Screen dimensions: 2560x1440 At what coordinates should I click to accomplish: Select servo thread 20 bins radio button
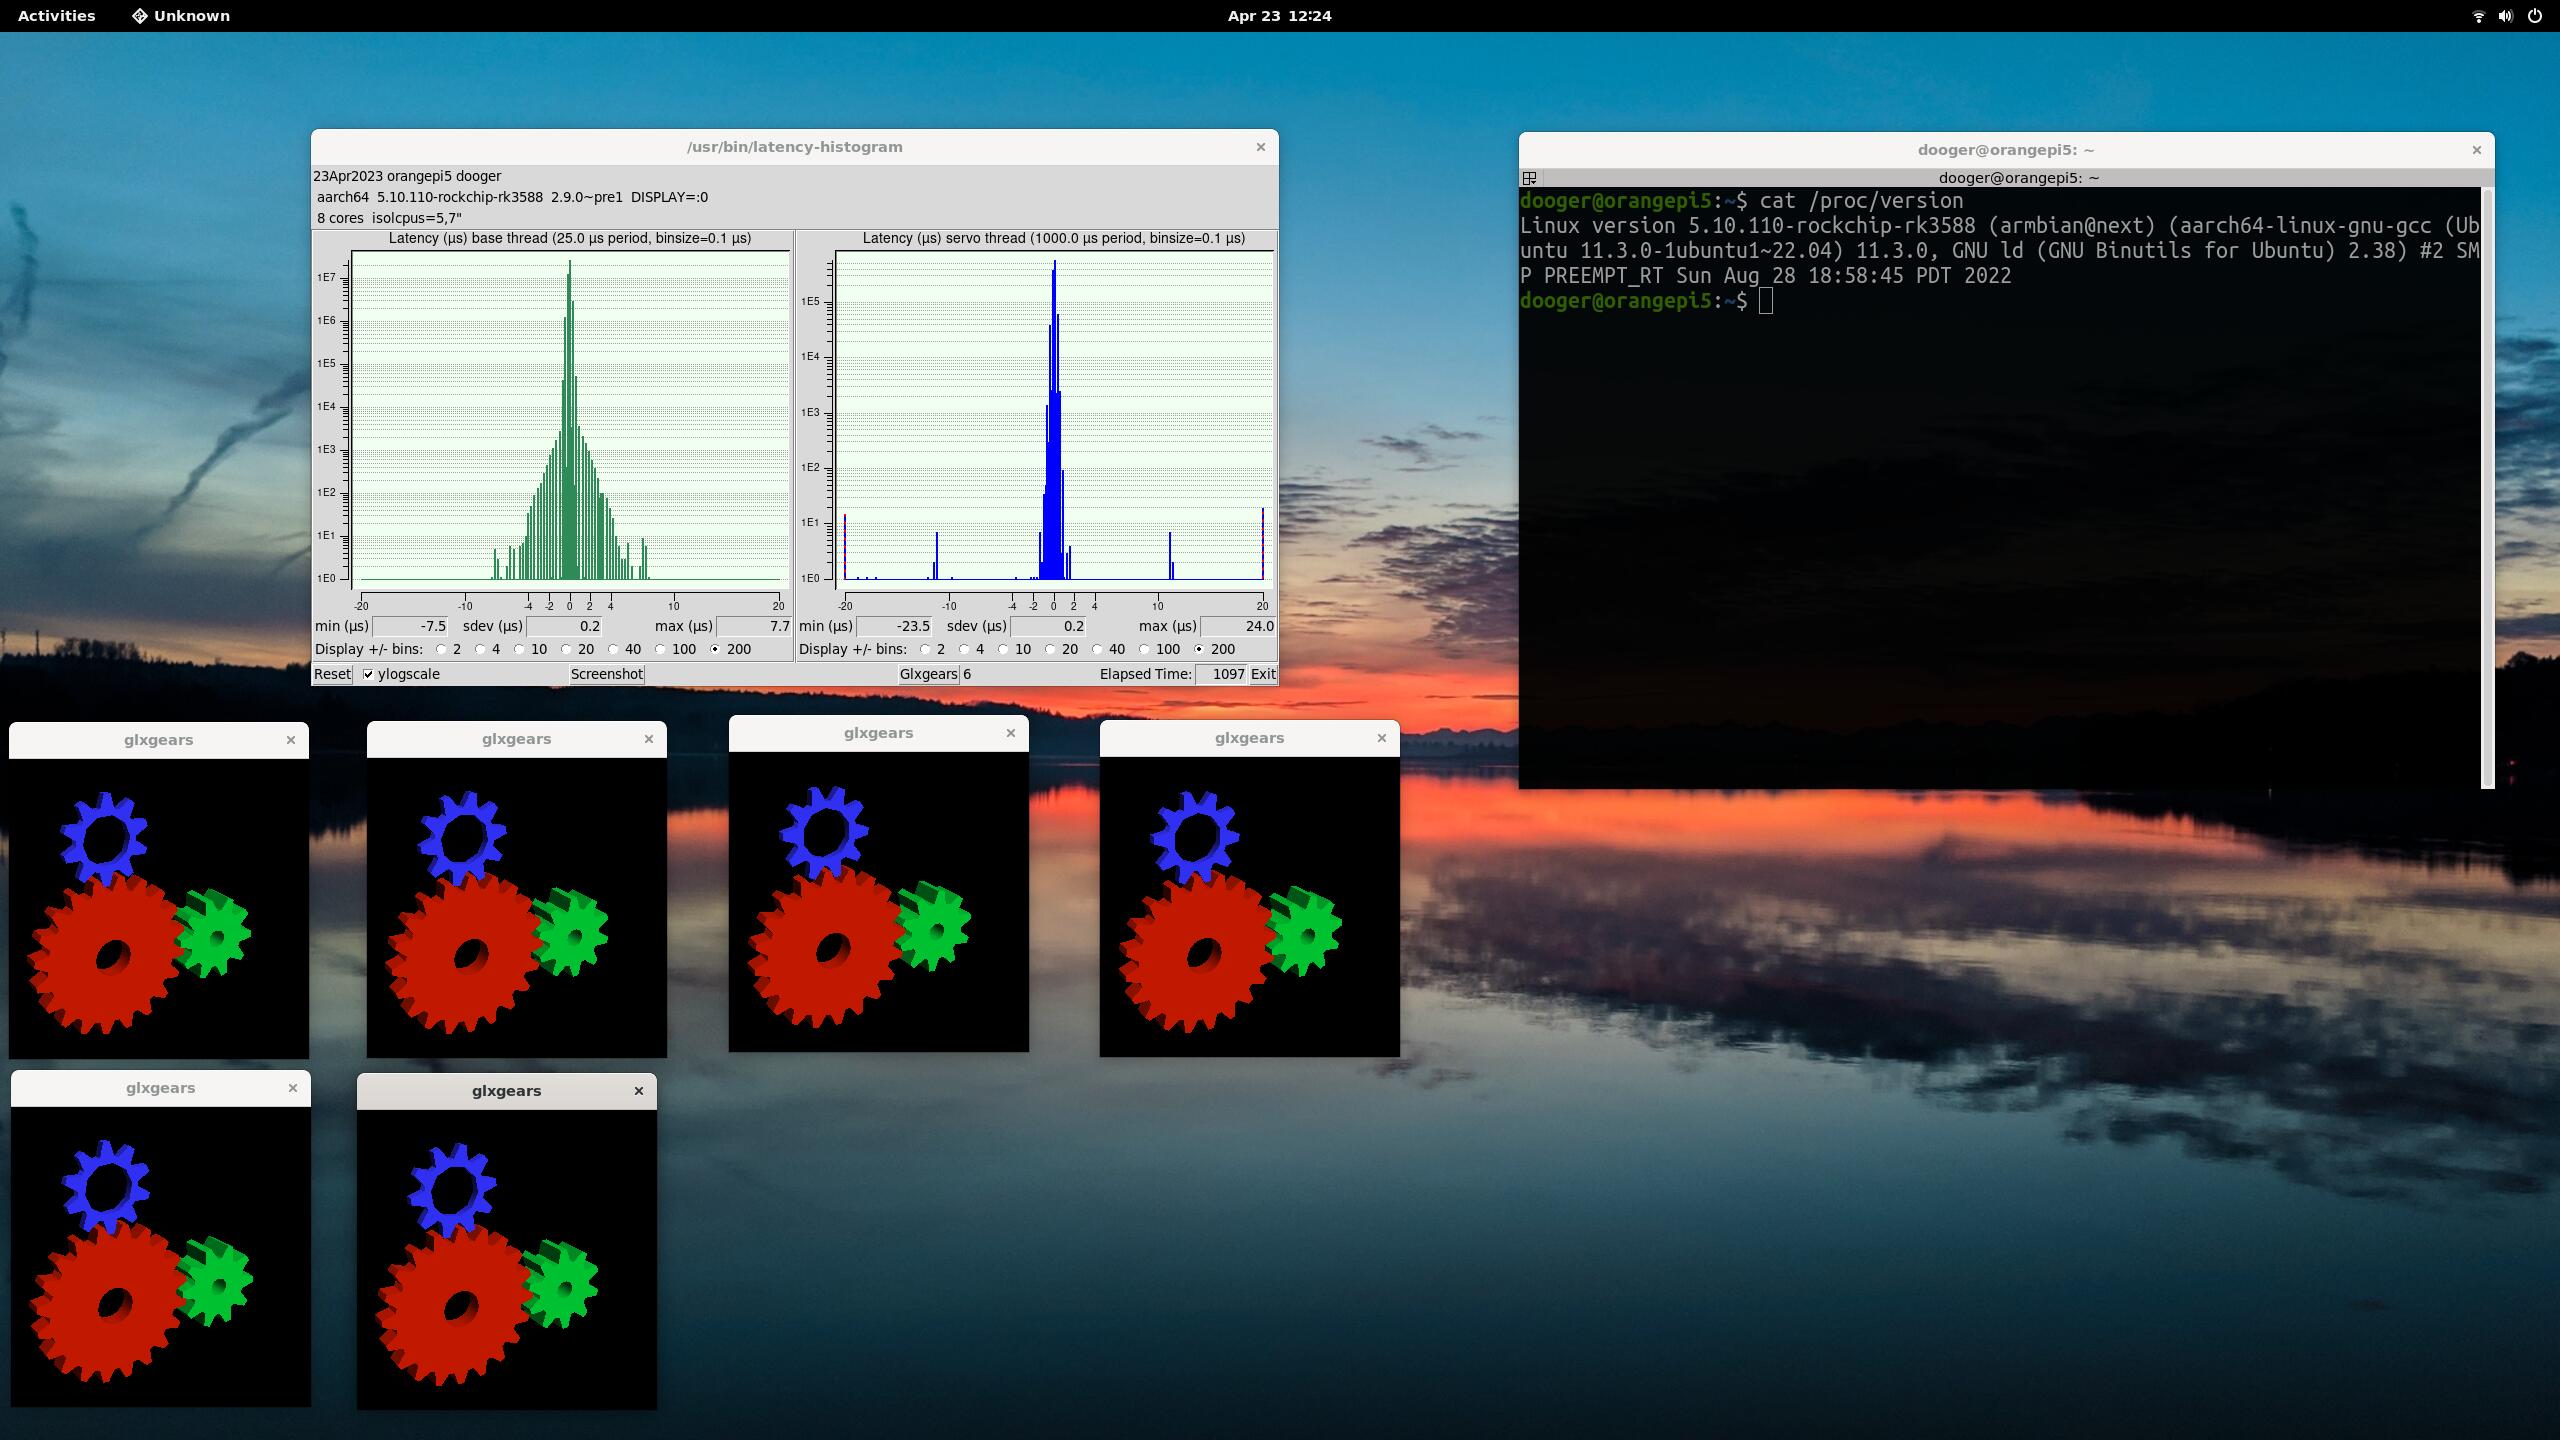pos(1050,649)
